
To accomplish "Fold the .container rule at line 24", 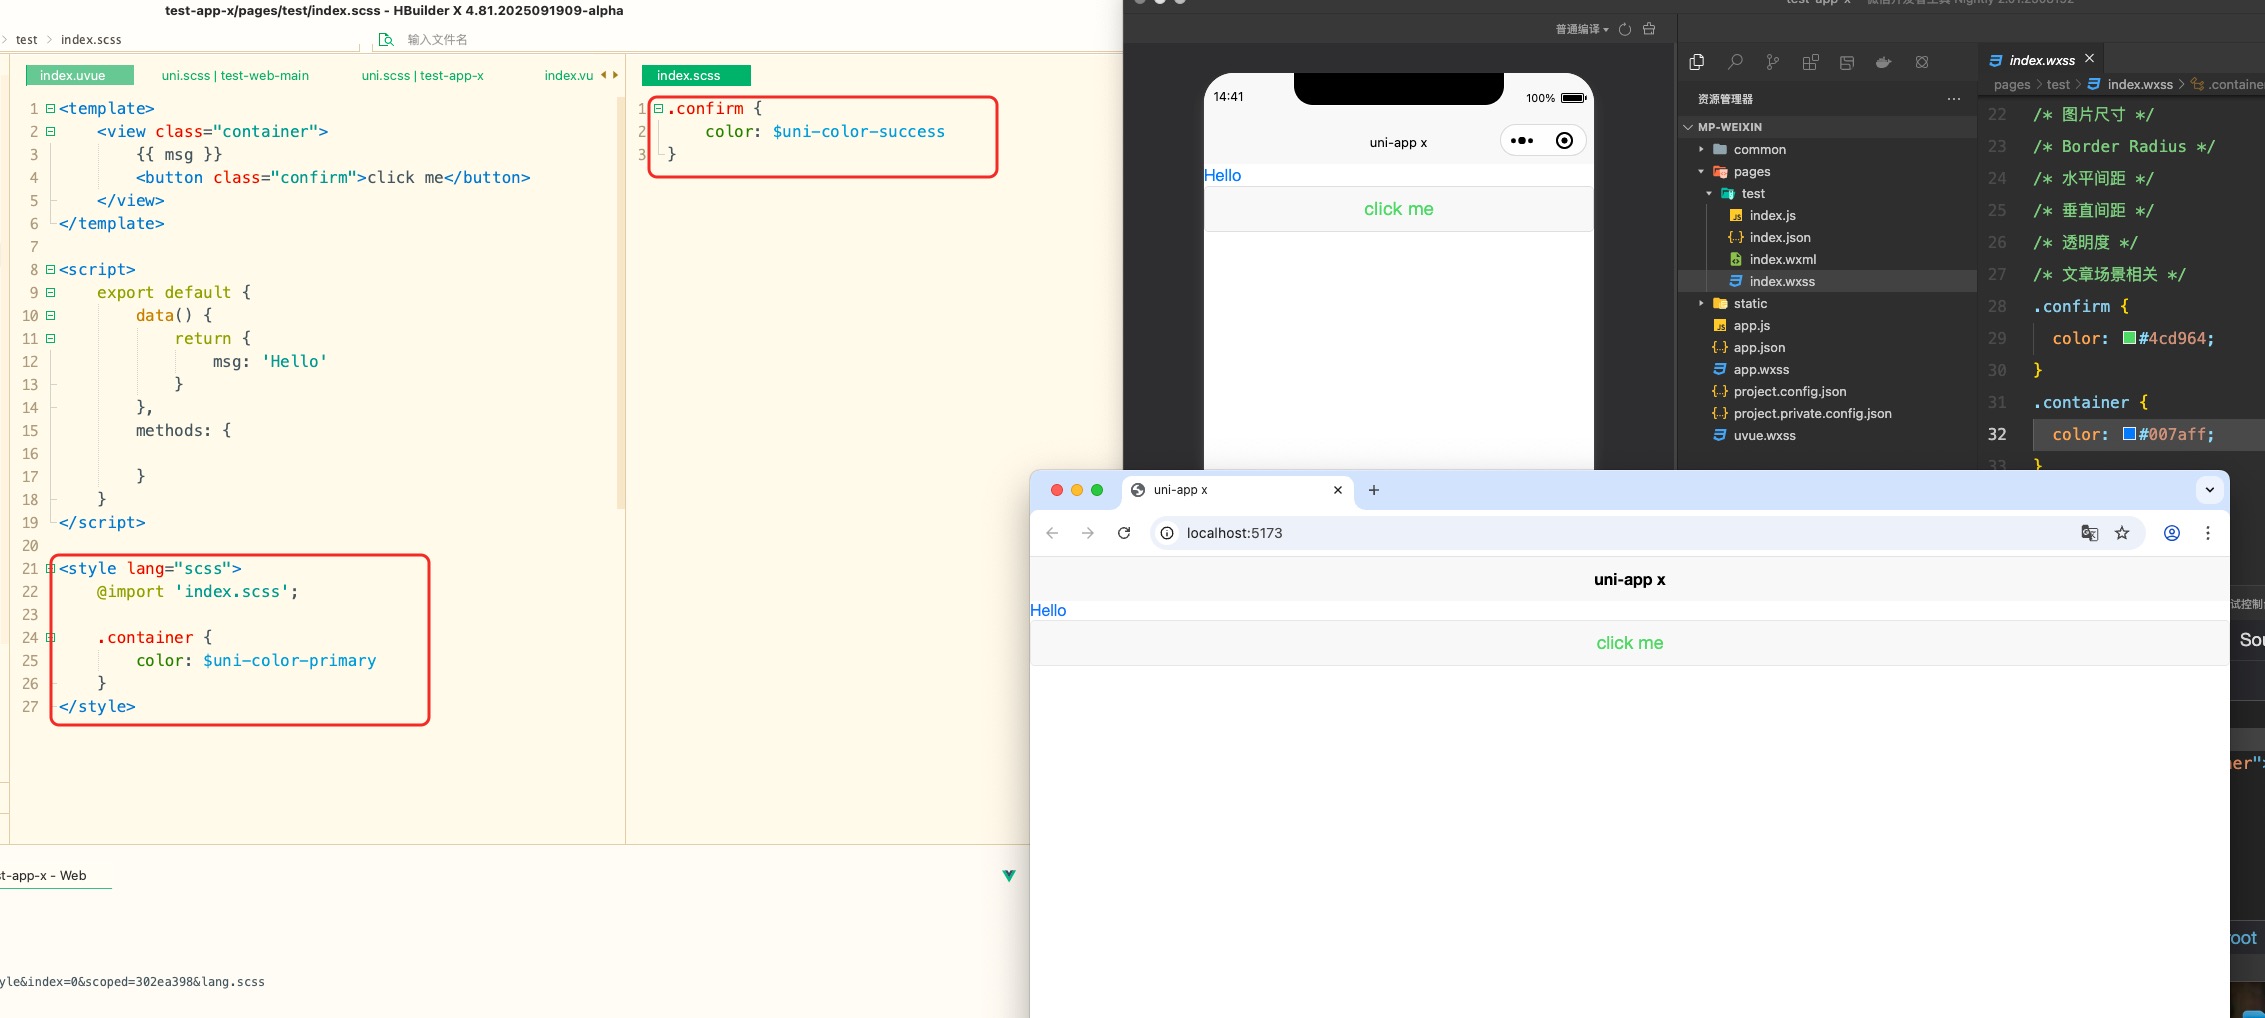I will click(x=50, y=637).
